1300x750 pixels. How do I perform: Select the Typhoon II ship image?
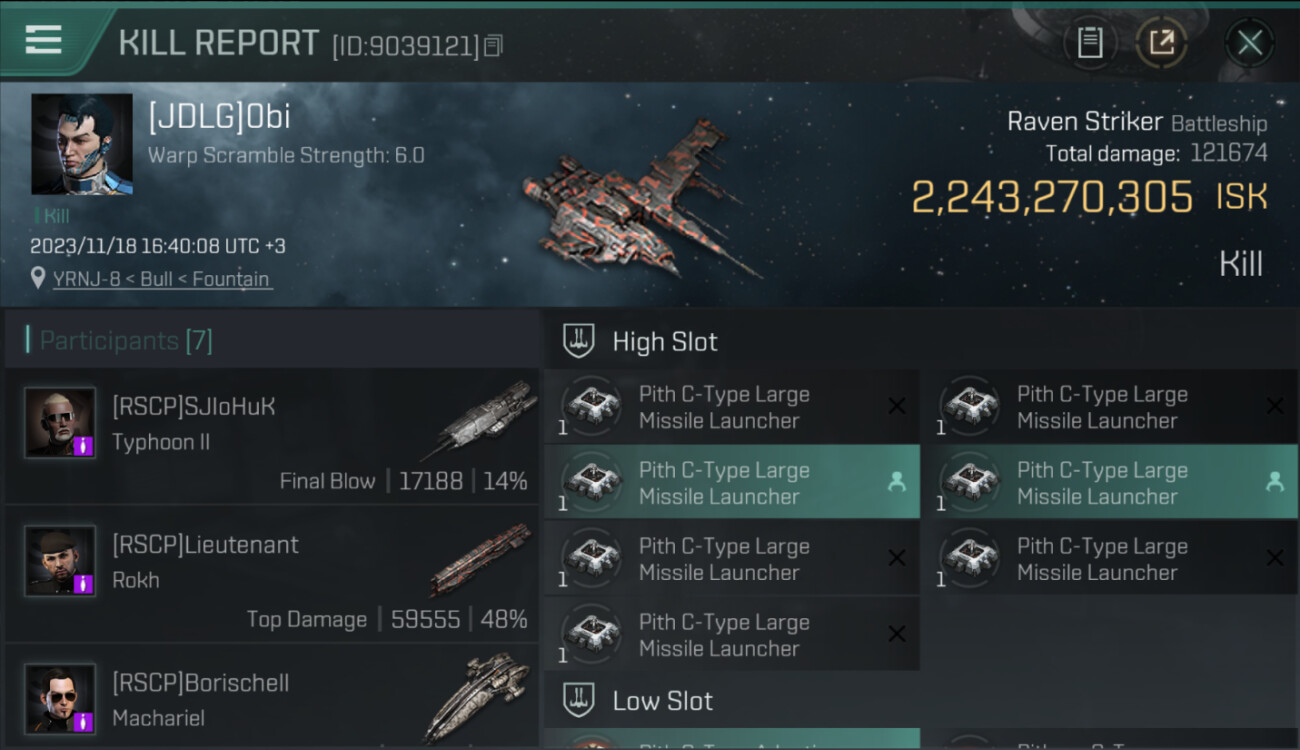pos(487,420)
